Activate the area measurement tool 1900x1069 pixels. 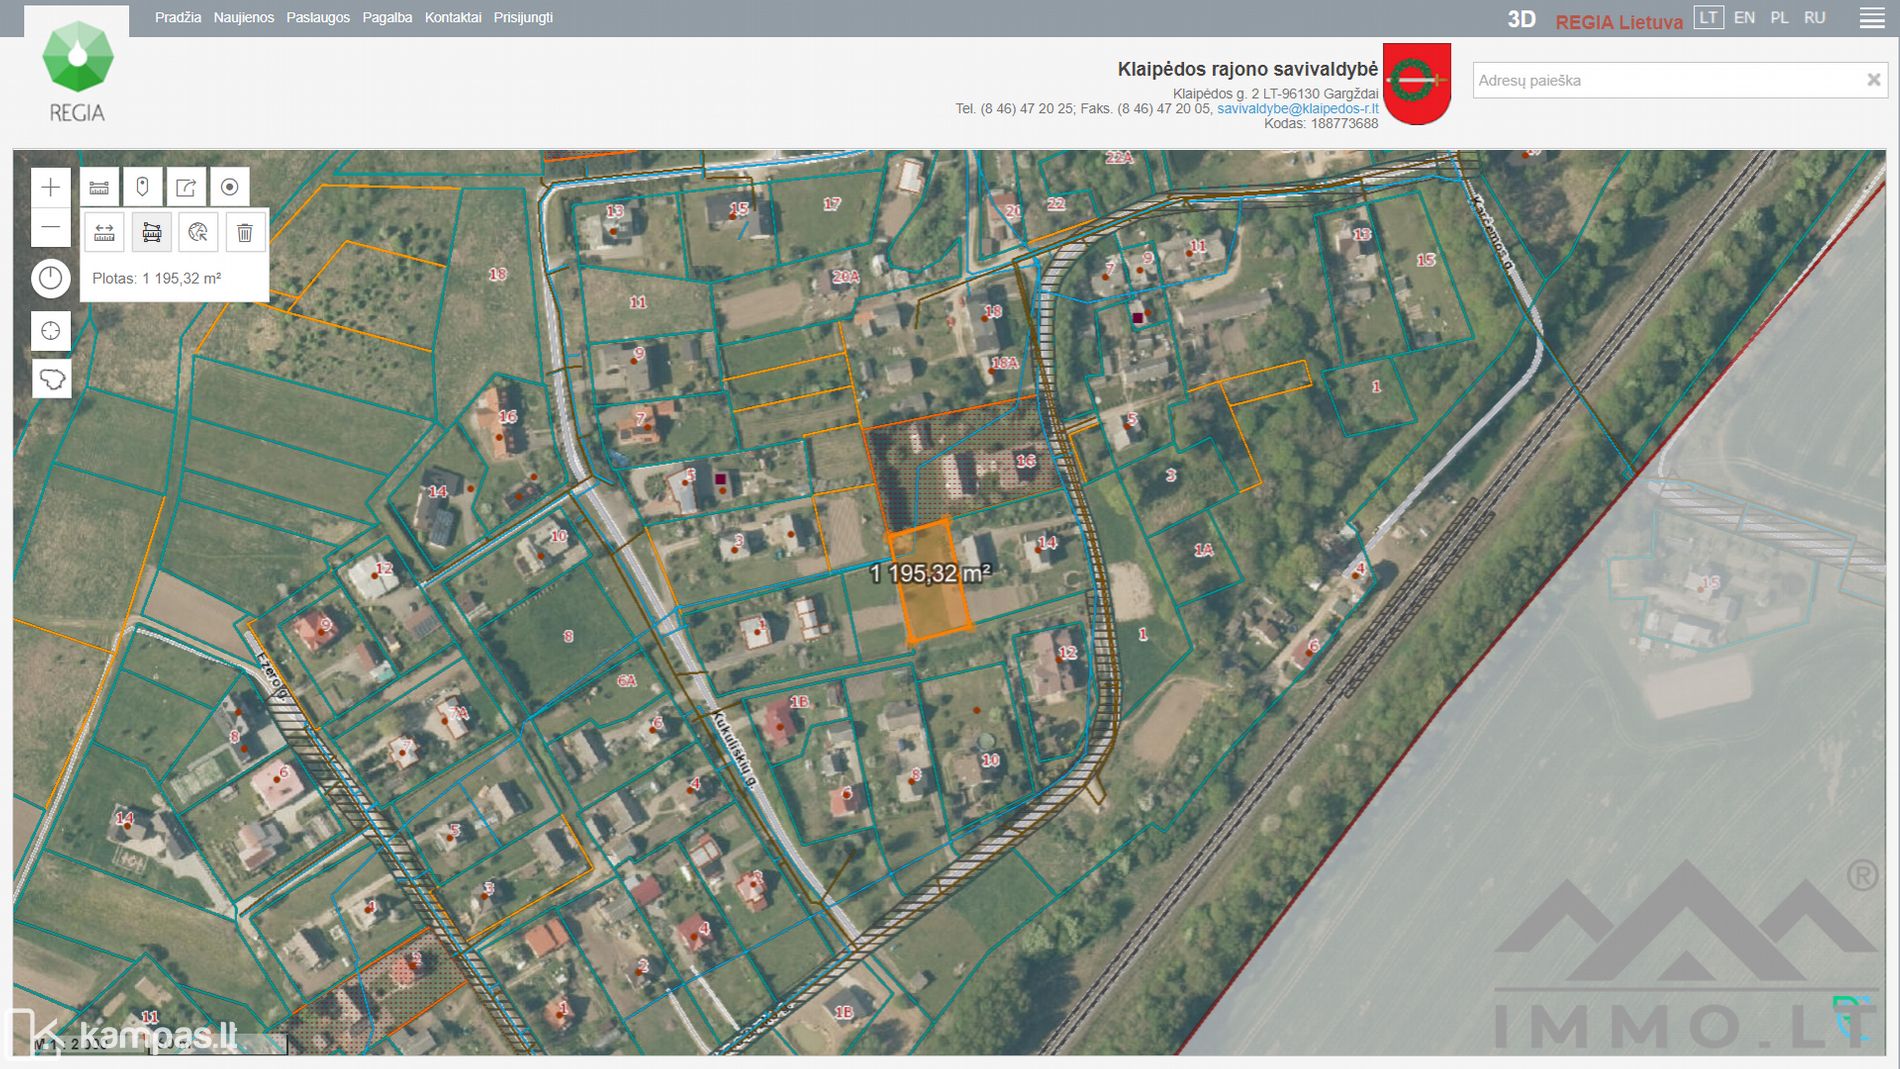coord(151,233)
